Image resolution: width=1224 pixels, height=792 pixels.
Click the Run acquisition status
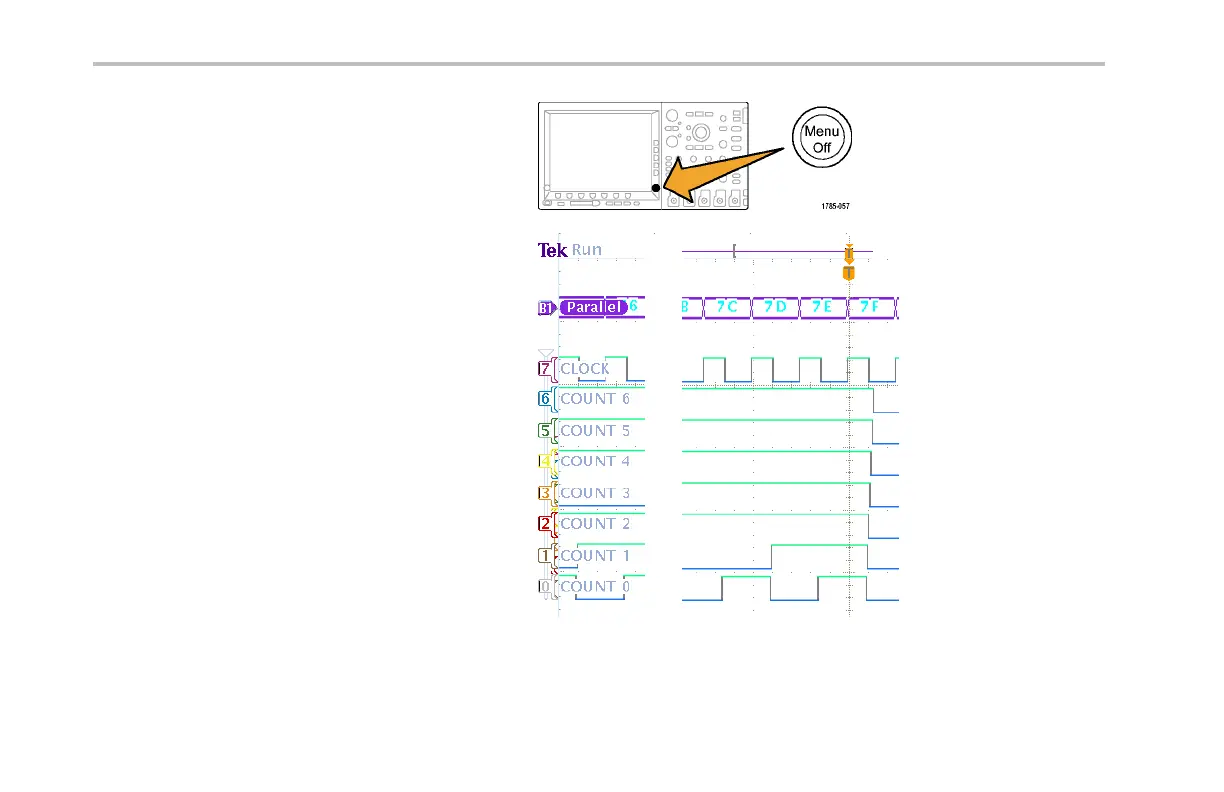pos(587,250)
